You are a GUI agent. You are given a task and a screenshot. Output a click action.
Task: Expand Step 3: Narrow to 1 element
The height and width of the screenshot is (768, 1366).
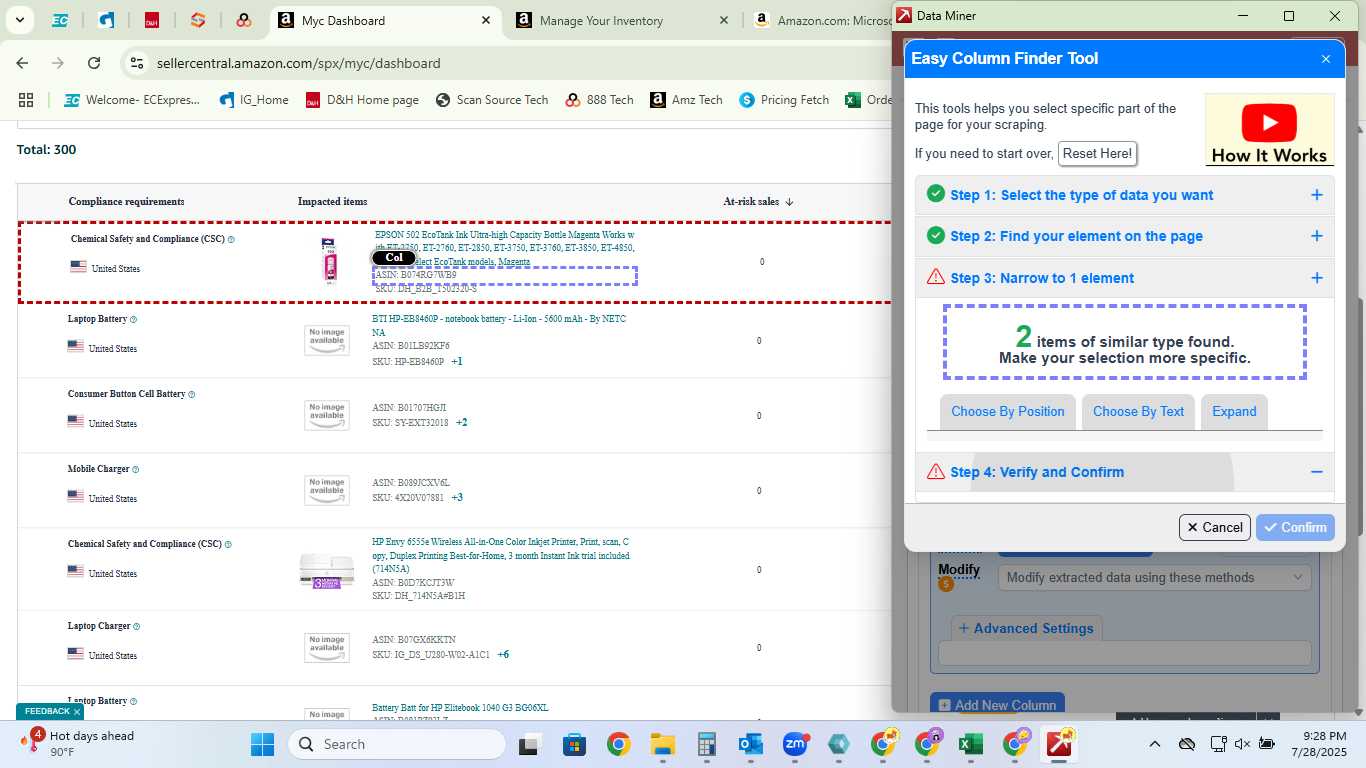coord(1125,278)
